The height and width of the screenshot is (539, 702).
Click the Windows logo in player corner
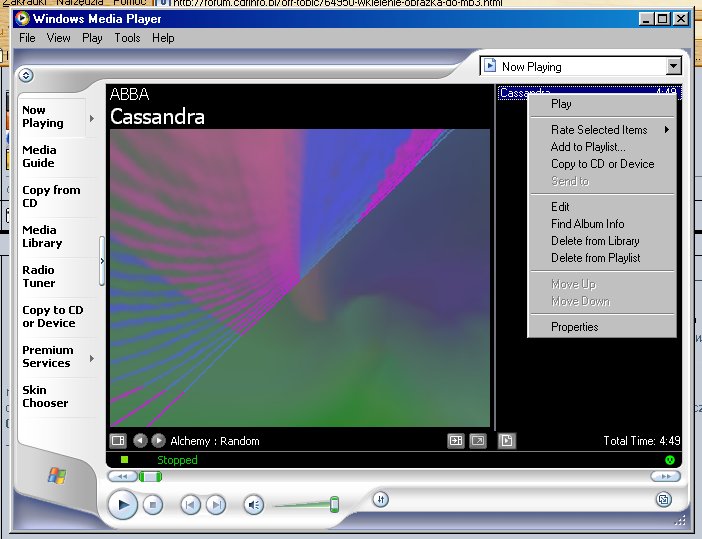click(x=57, y=475)
